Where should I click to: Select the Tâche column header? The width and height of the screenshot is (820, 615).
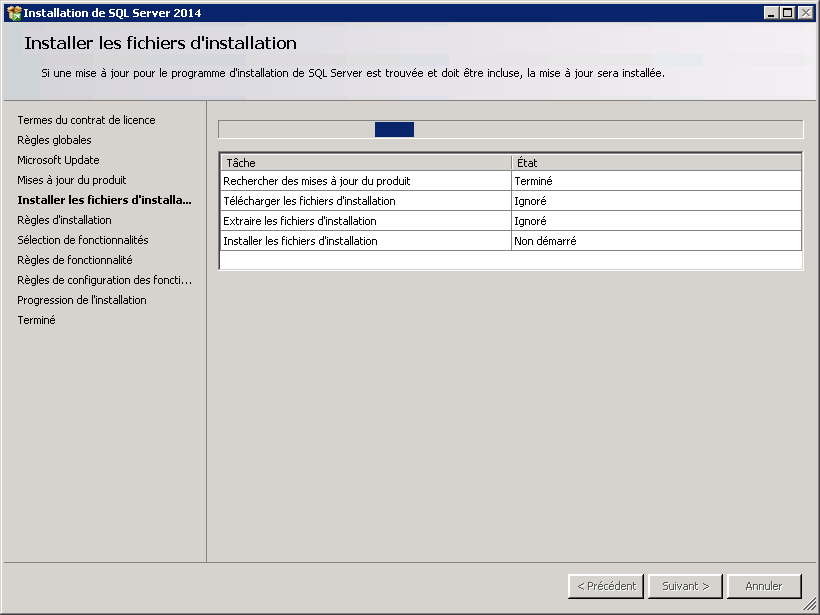click(365, 162)
